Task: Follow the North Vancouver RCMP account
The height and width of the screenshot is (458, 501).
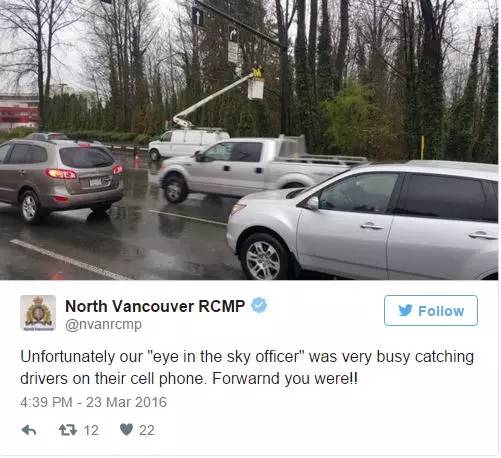Action: click(x=431, y=311)
